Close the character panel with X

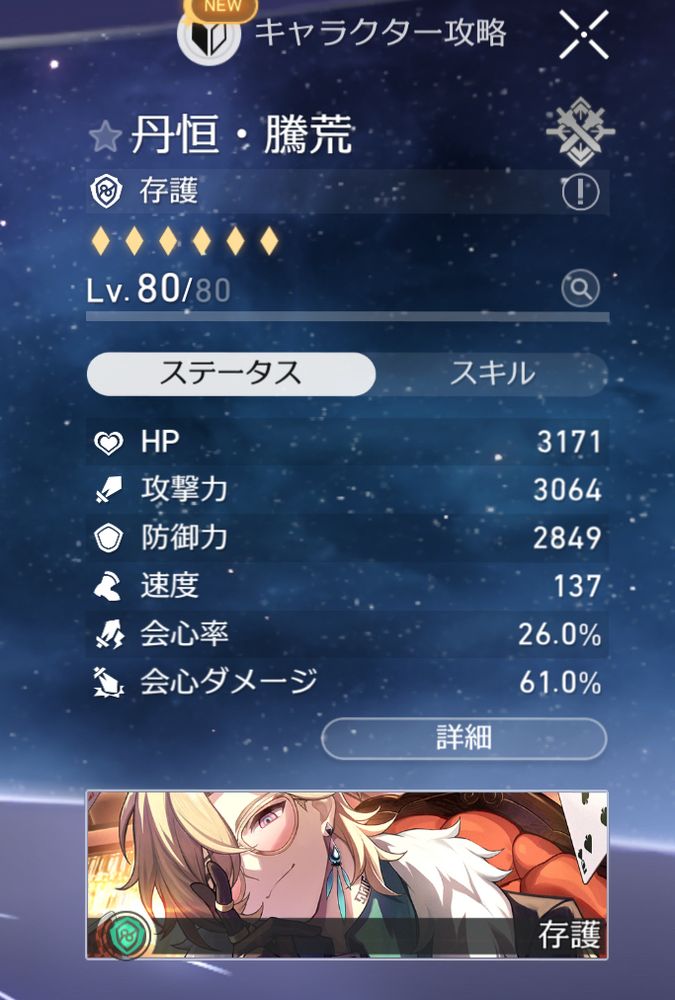tap(584, 35)
